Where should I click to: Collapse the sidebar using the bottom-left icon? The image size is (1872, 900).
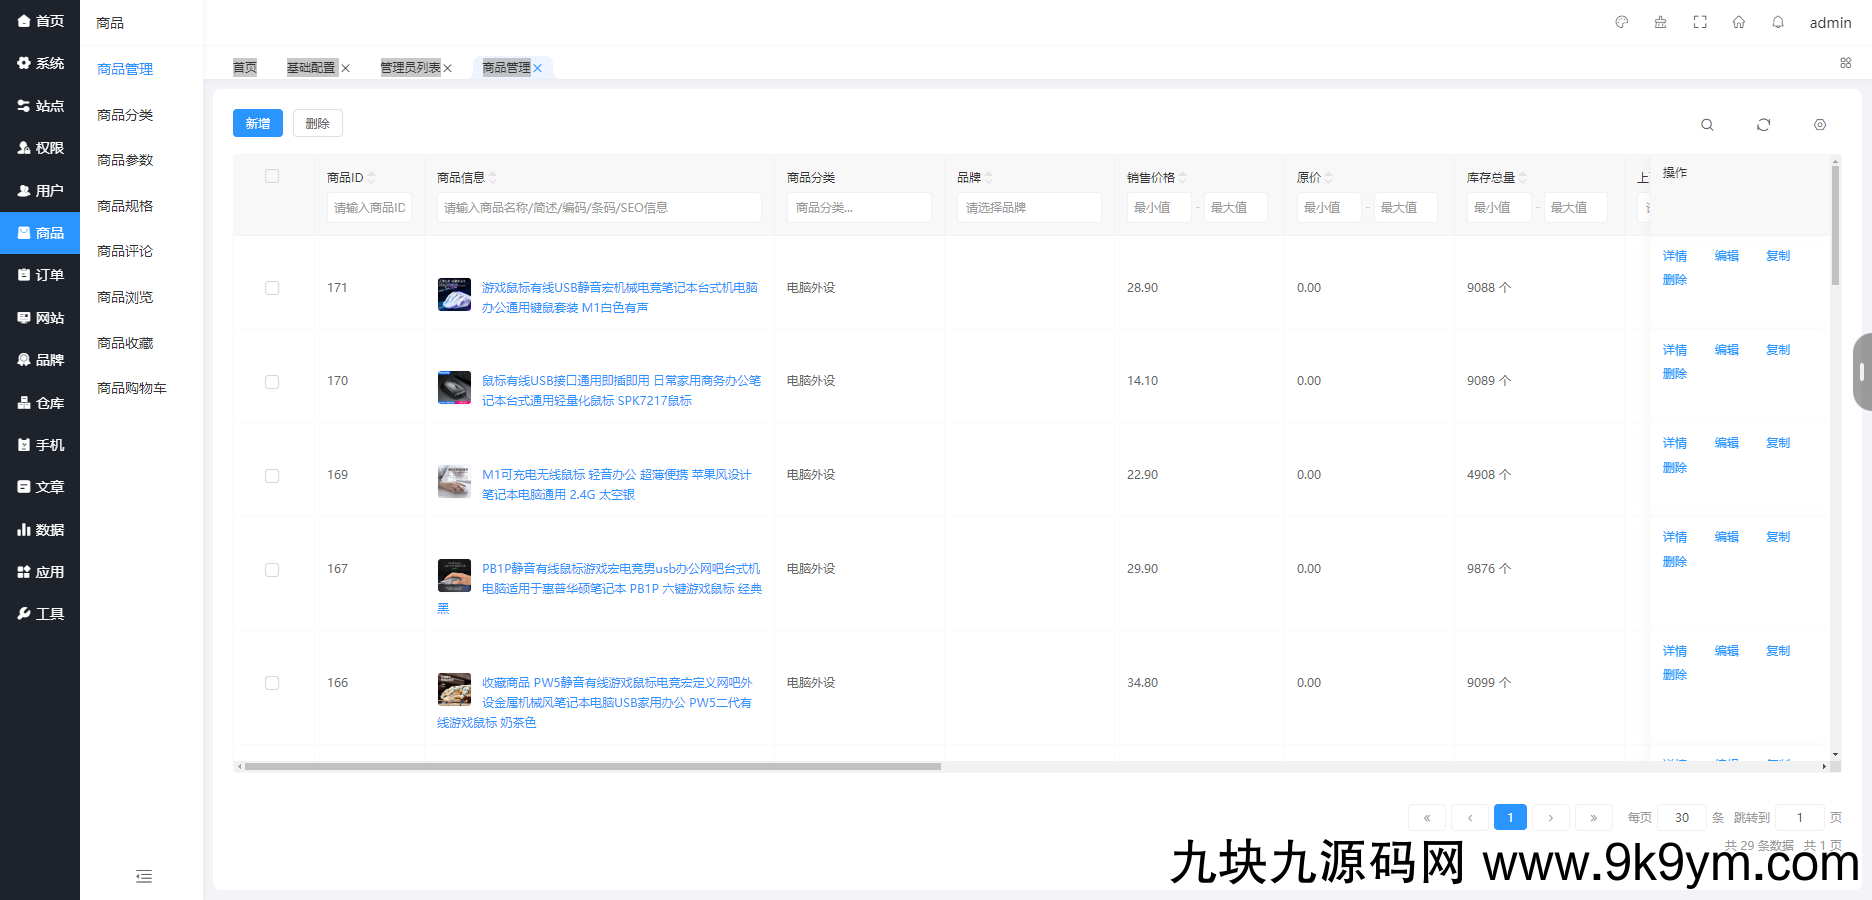click(143, 876)
